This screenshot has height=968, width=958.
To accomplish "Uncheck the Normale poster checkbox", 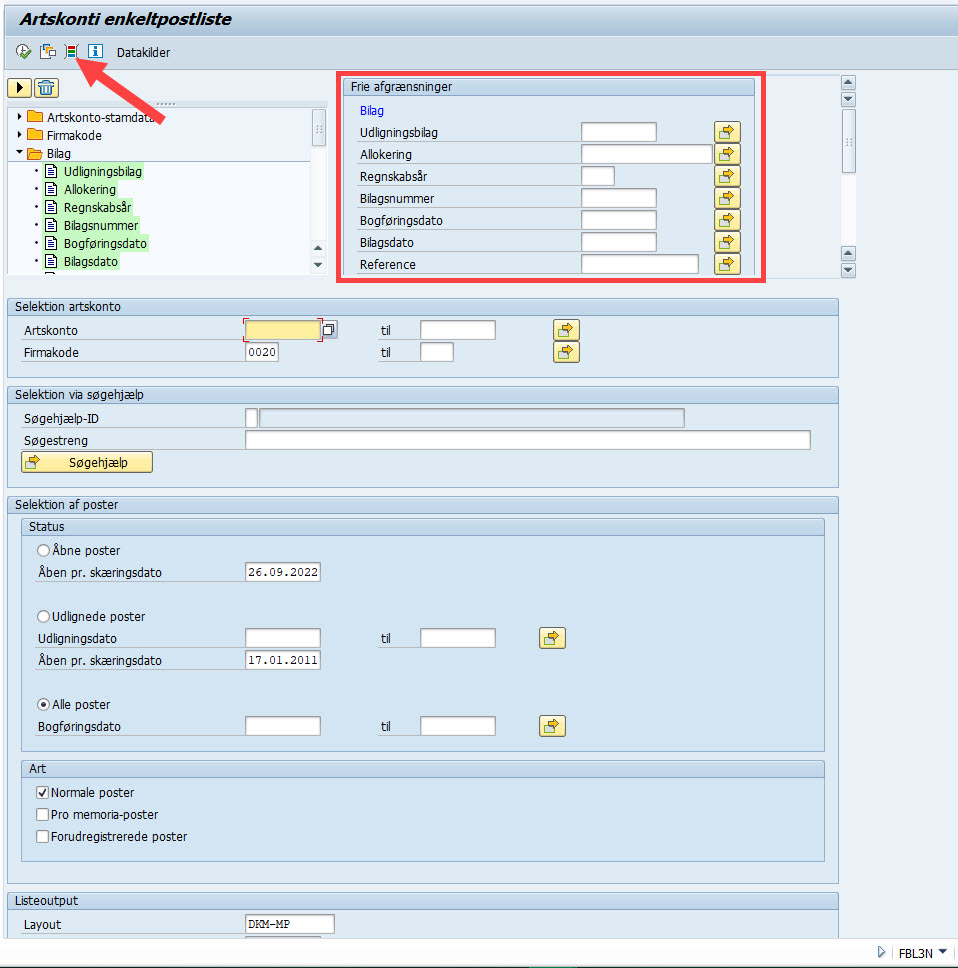I will 43,792.
